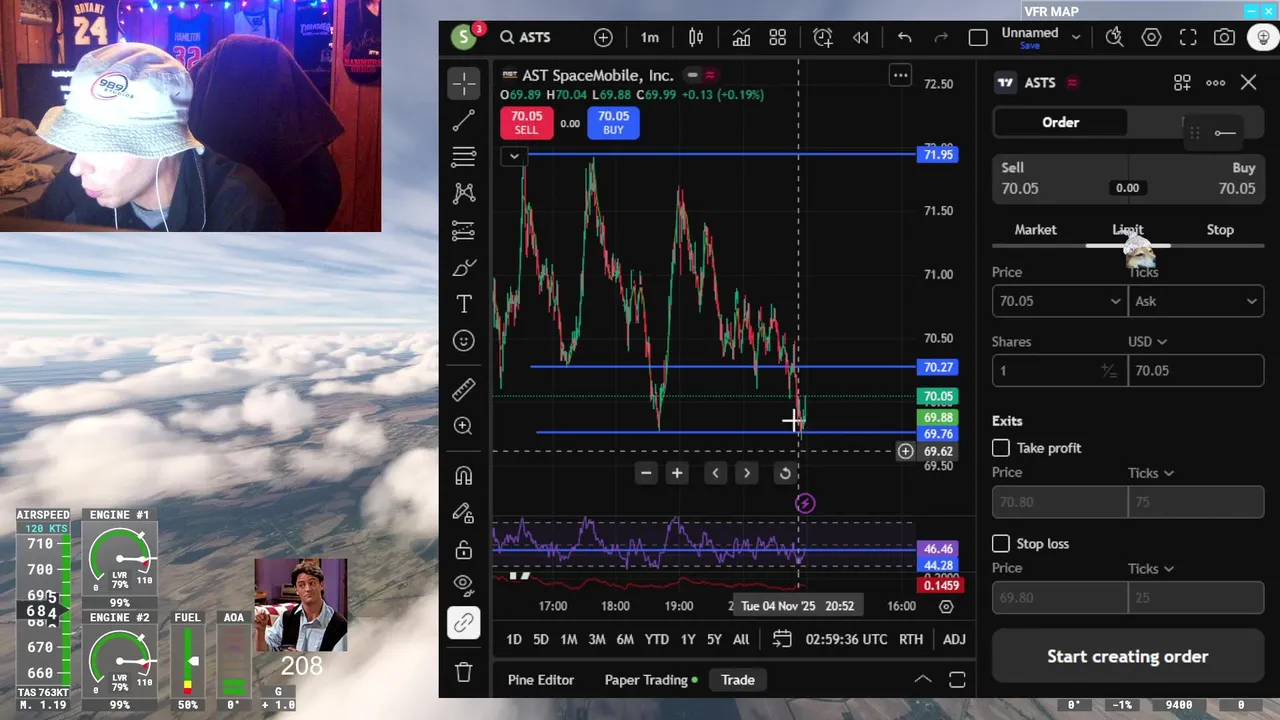This screenshot has width=1280, height=720.
Task: Open go to date calendar
Action: point(782,639)
